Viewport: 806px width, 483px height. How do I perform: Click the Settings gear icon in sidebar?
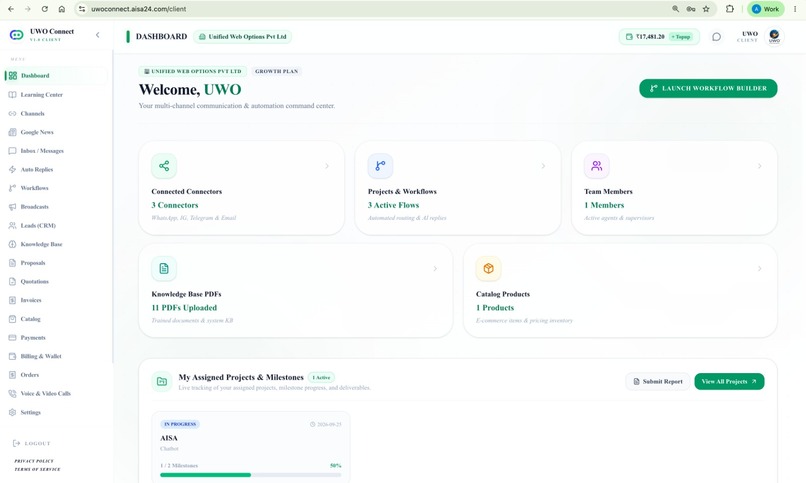[12, 412]
